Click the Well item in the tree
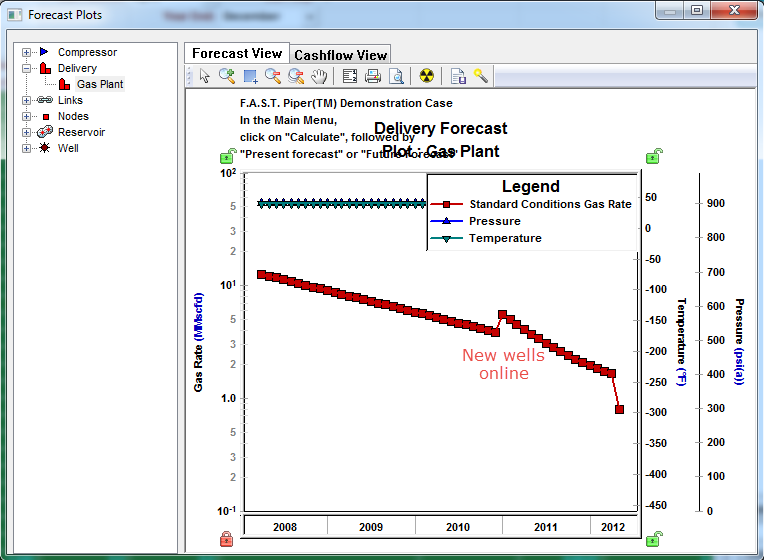The height and width of the screenshot is (560, 764). 67,148
